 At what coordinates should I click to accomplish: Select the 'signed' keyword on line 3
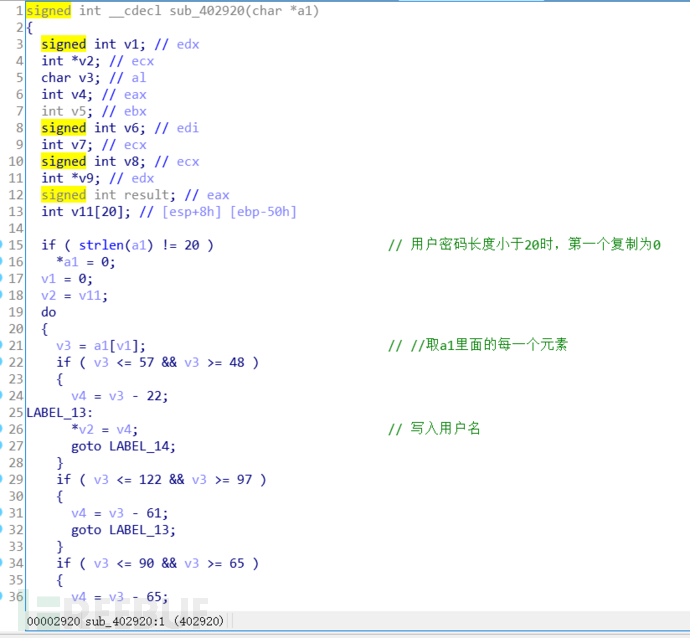tap(64, 44)
